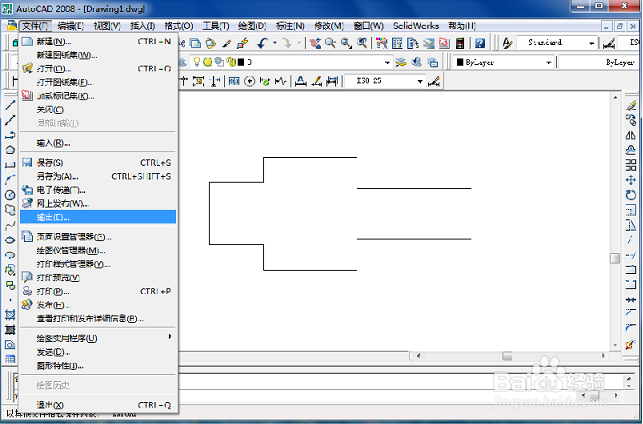Click the Layer Previous icon
Image resolution: width=643 pixels, height=424 pixels.
pos(417,62)
